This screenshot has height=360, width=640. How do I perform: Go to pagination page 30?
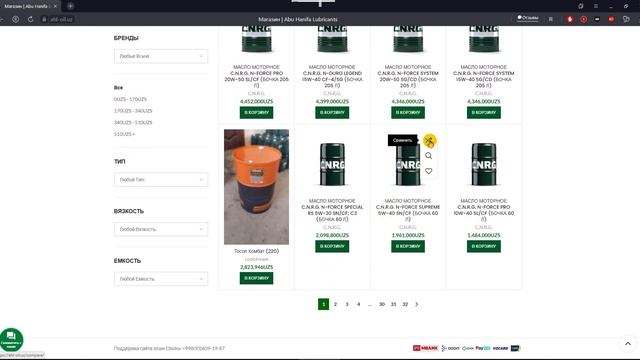tap(382, 304)
